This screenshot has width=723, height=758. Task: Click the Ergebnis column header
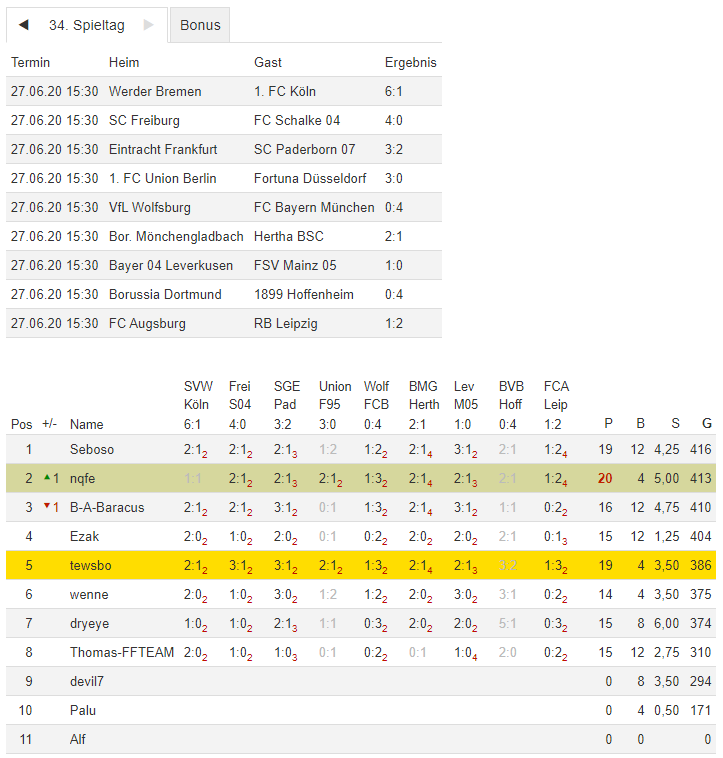click(x=410, y=62)
